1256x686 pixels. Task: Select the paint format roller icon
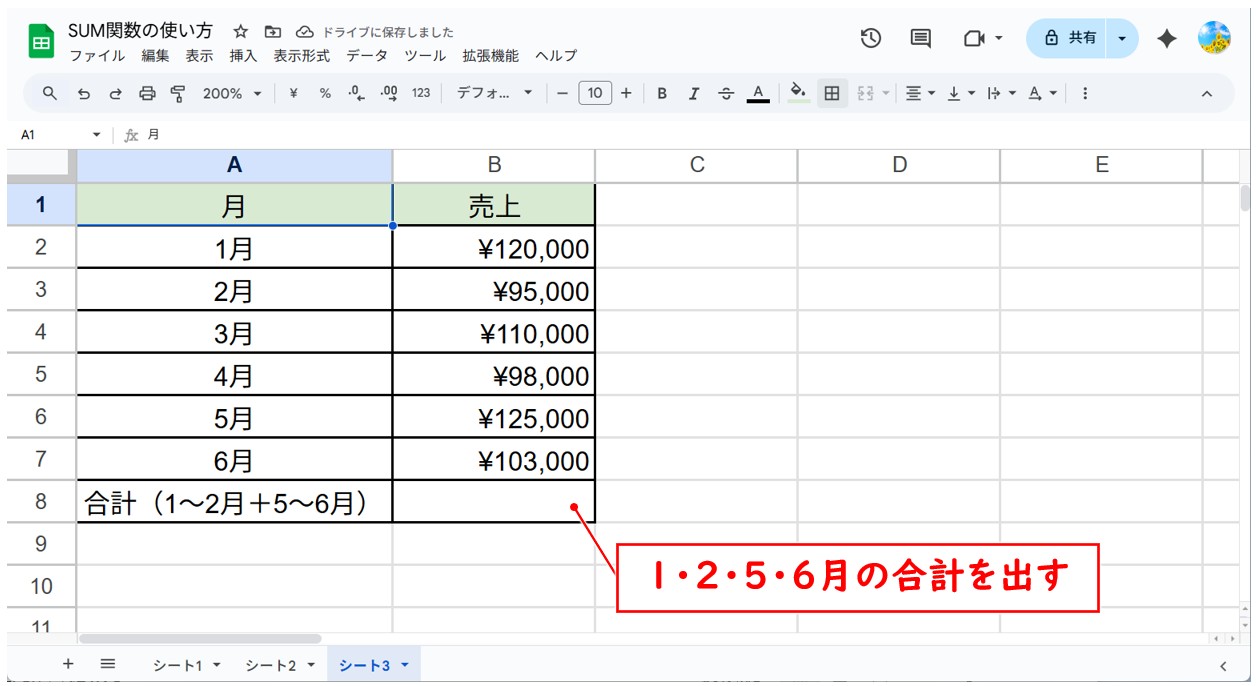(178, 93)
